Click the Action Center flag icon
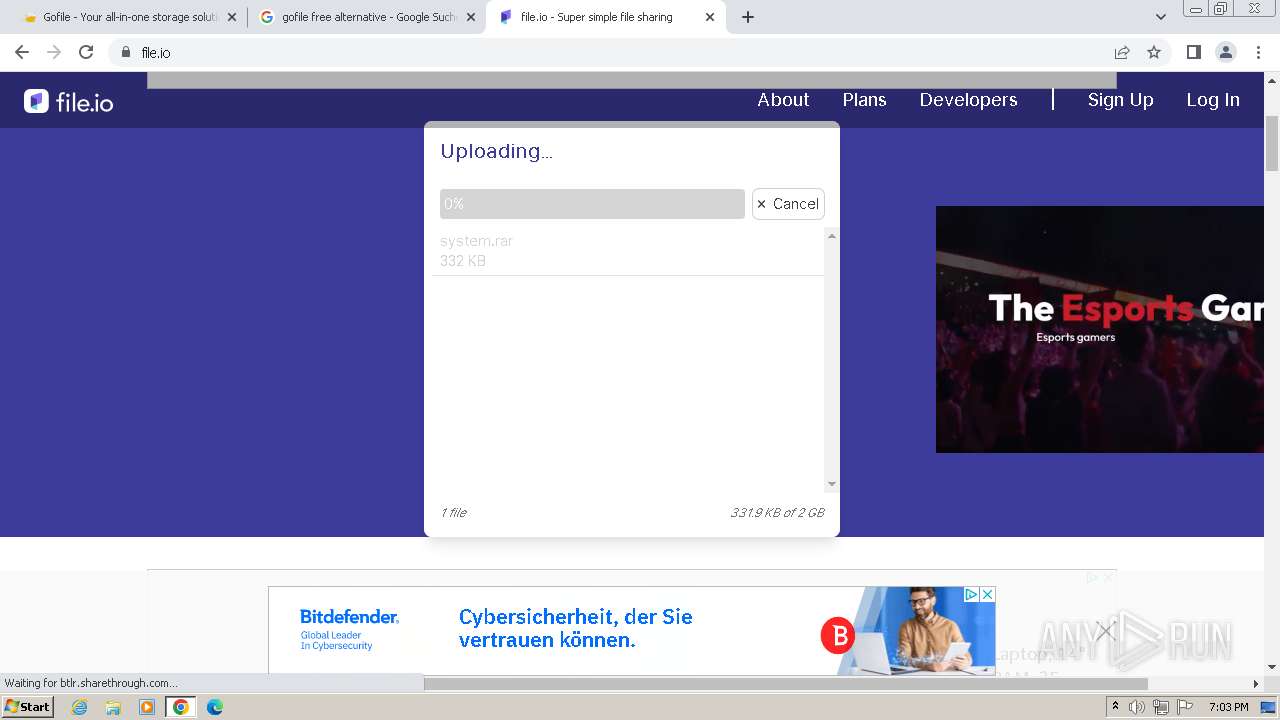 pyautogui.click(x=1185, y=707)
